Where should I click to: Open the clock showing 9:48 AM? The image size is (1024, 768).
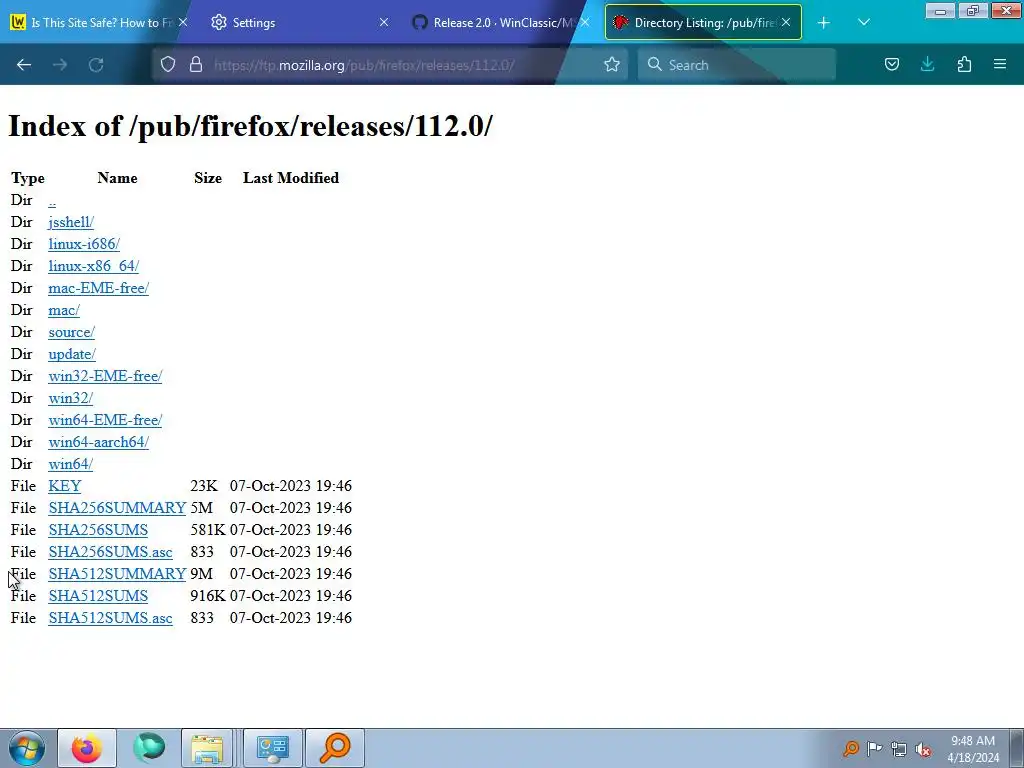[x=973, y=749]
